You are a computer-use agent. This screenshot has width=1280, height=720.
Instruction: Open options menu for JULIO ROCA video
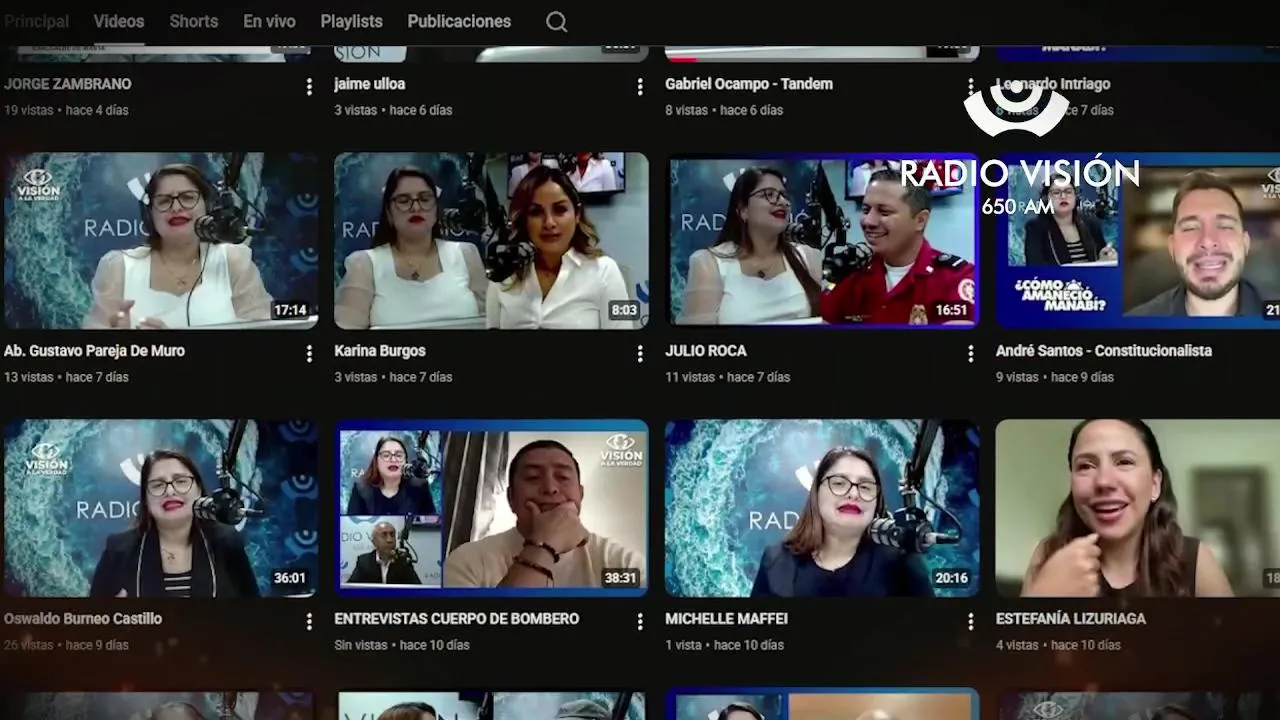[x=970, y=353]
